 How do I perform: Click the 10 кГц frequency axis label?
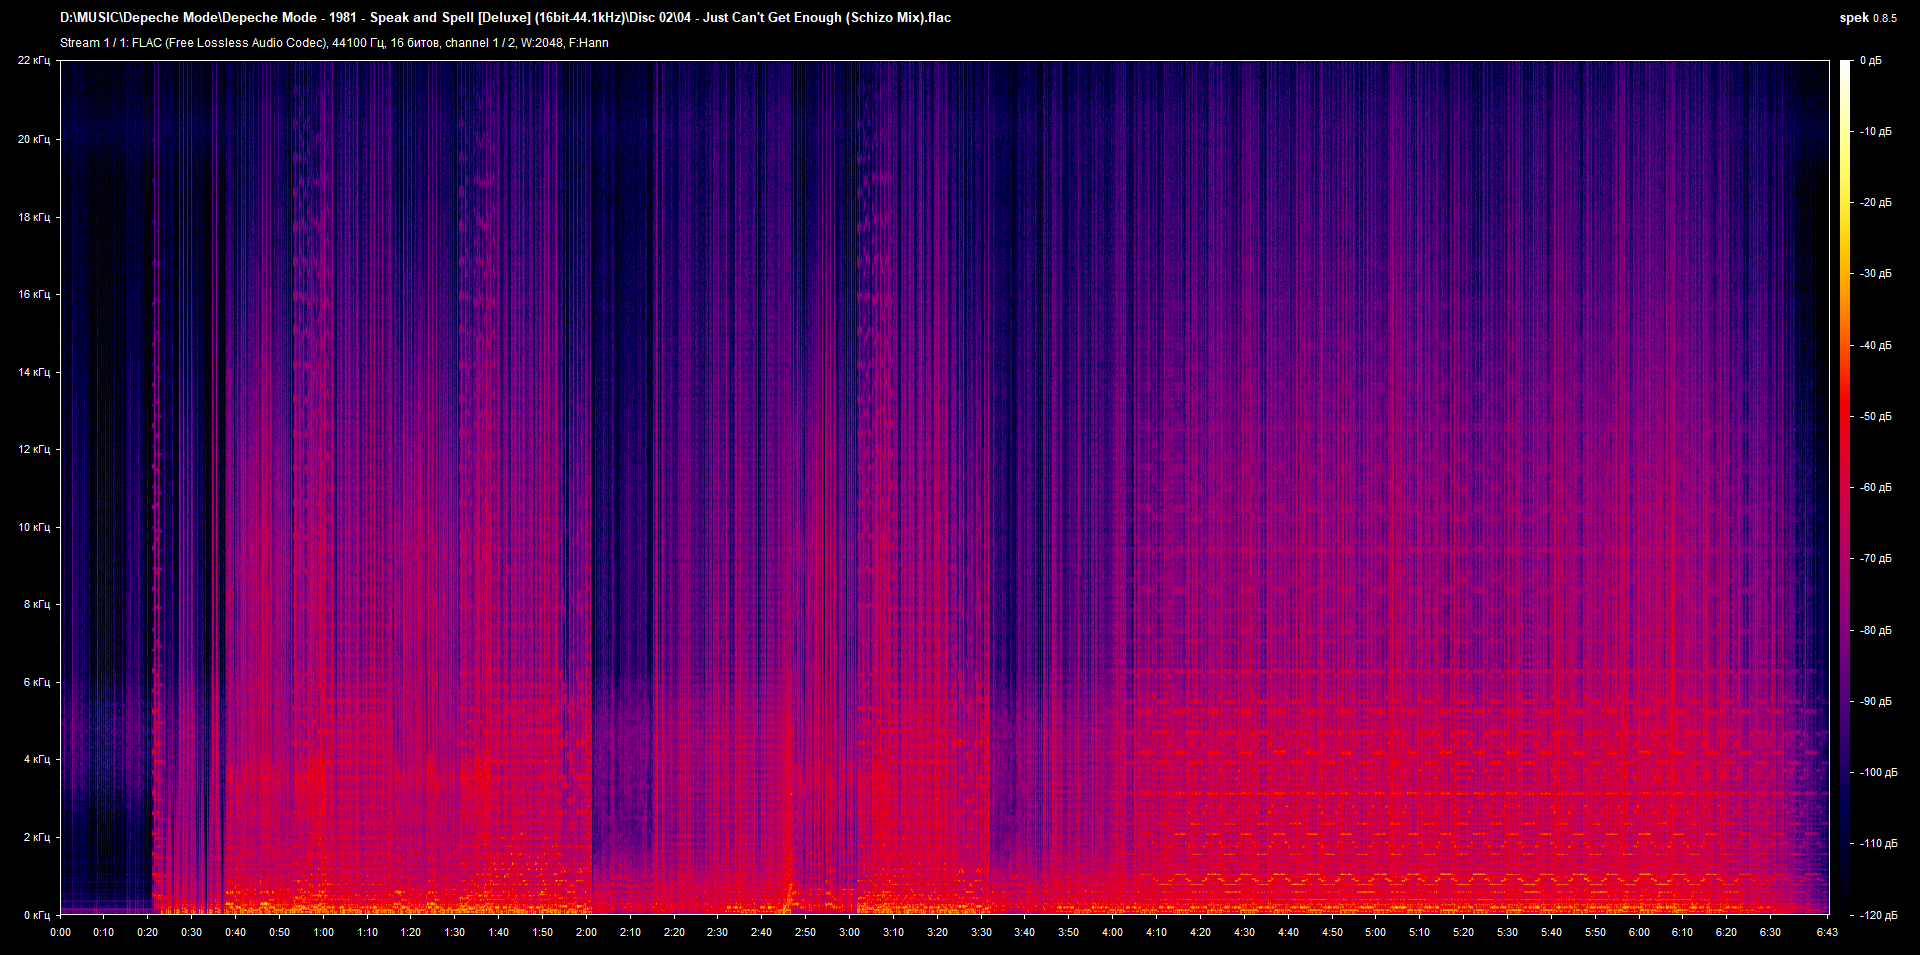coord(33,527)
